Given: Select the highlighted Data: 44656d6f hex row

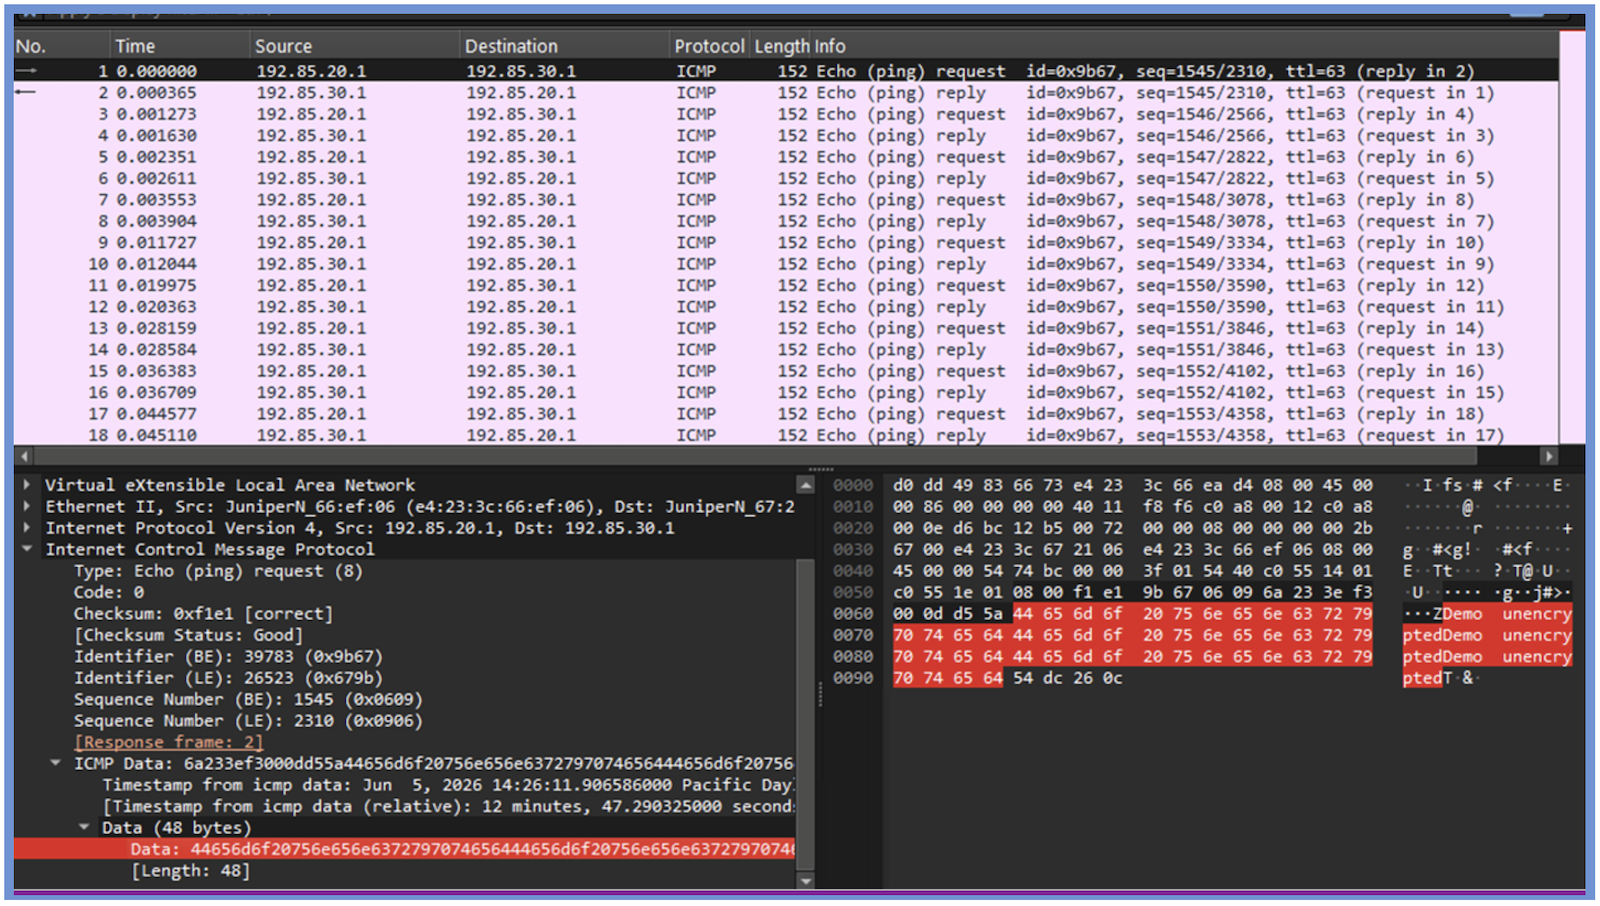Looking at the screenshot, I should click(405, 849).
